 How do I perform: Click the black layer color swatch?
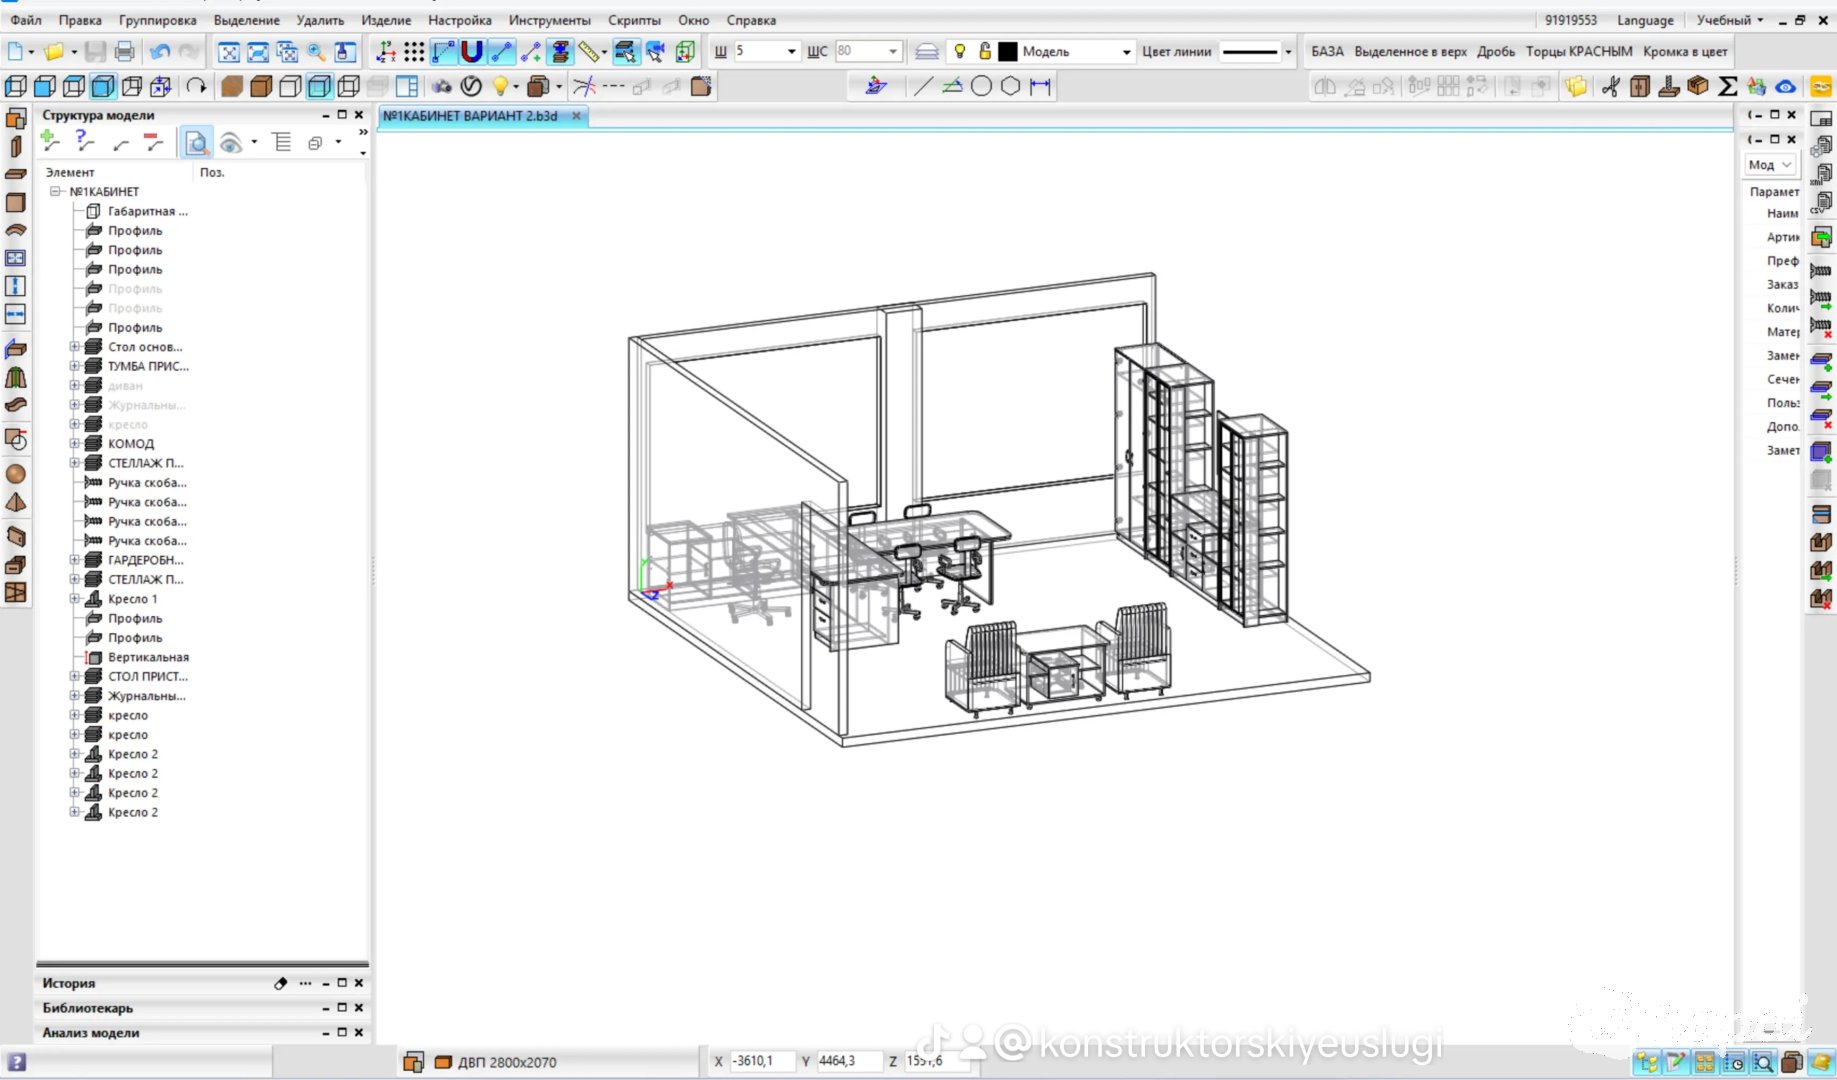click(x=1008, y=51)
